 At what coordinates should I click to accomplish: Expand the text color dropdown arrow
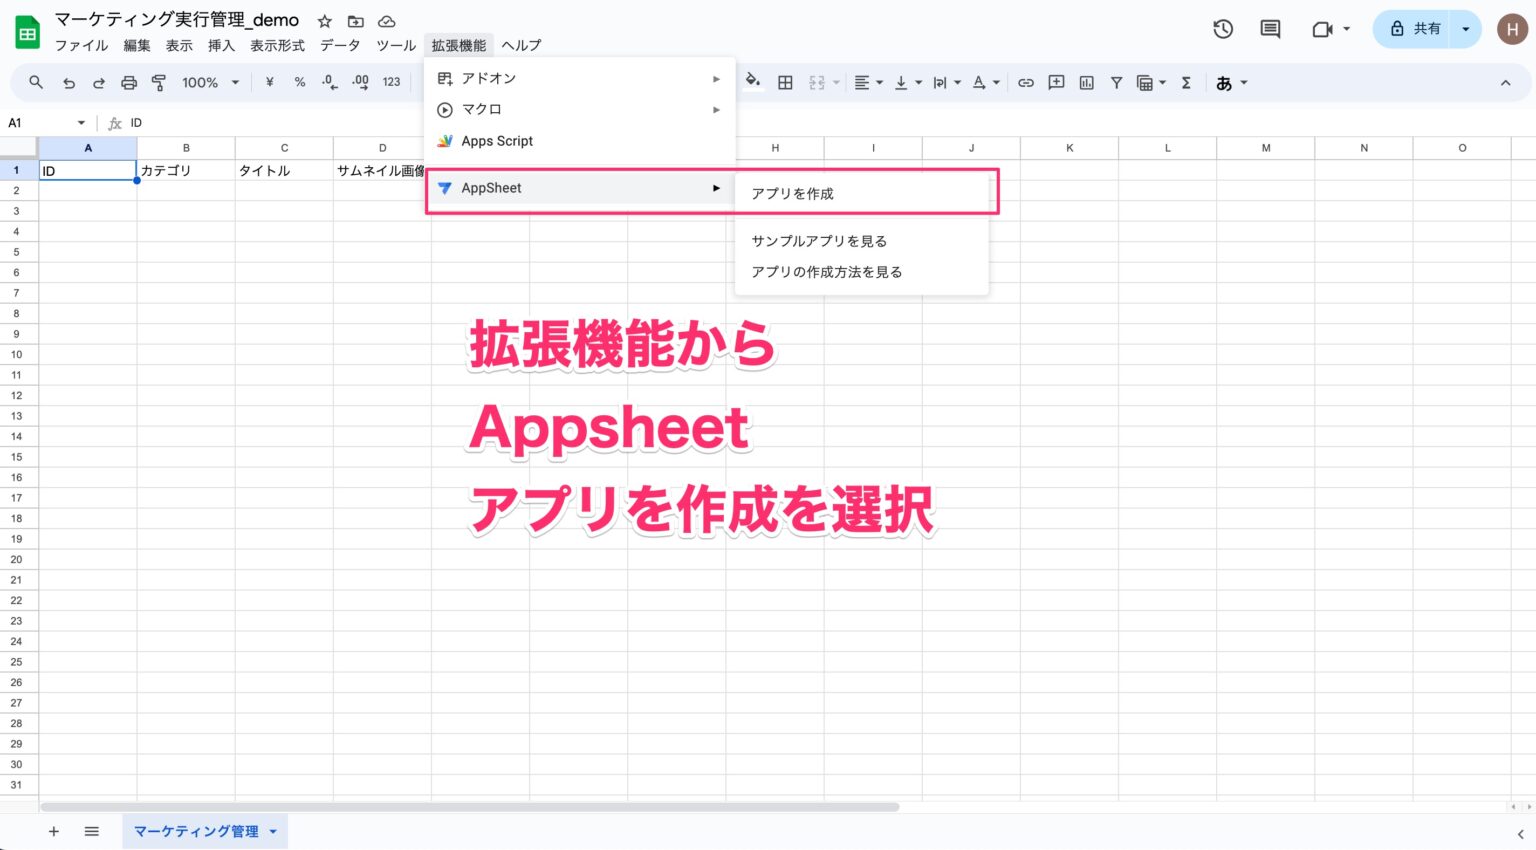pos(997,82)
